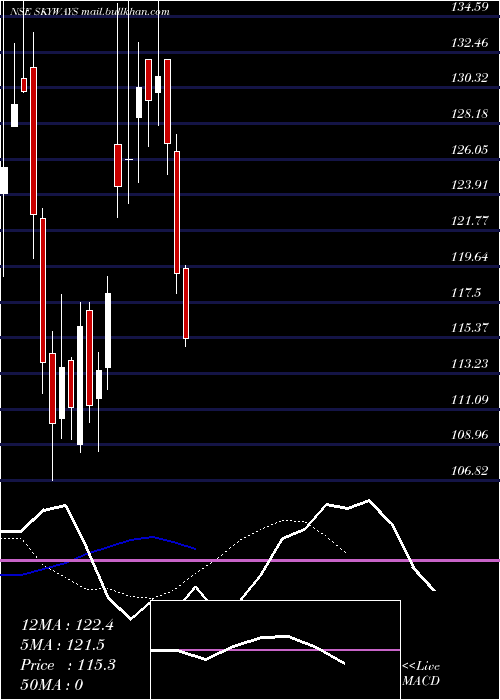Click the 5MA : 121.5 reading

[63, 645]
